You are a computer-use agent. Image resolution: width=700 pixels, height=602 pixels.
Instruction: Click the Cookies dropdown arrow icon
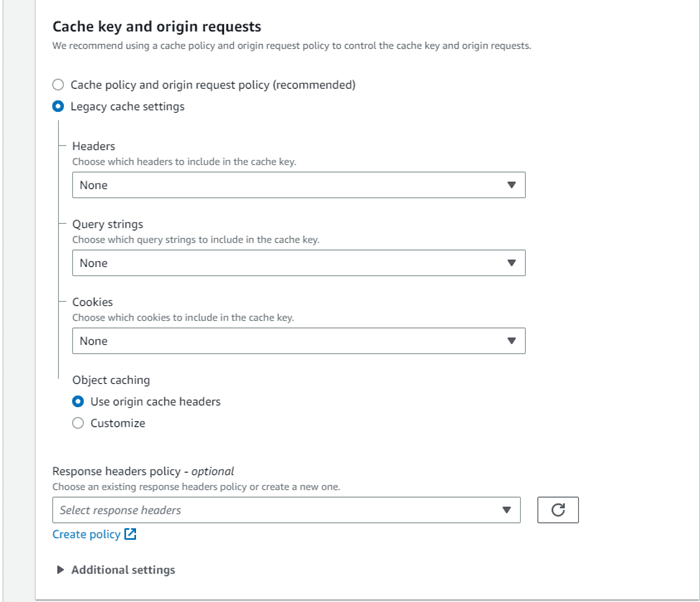[x=511, y=341]
